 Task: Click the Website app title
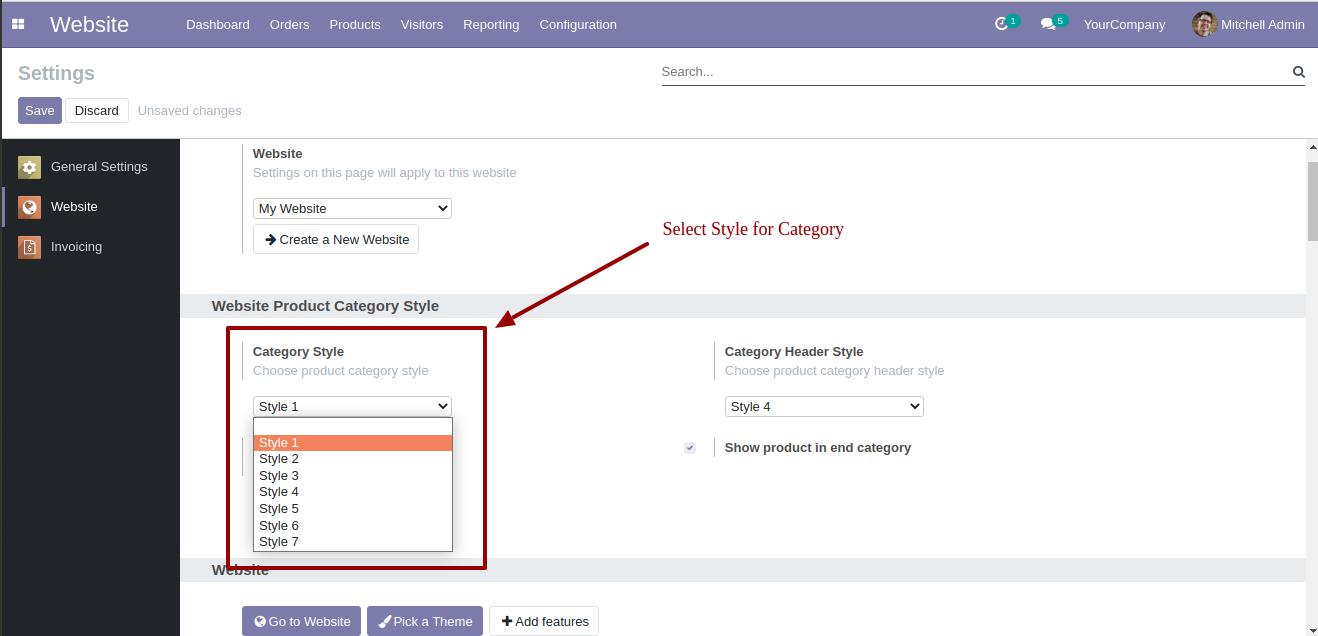pos(89,24)
